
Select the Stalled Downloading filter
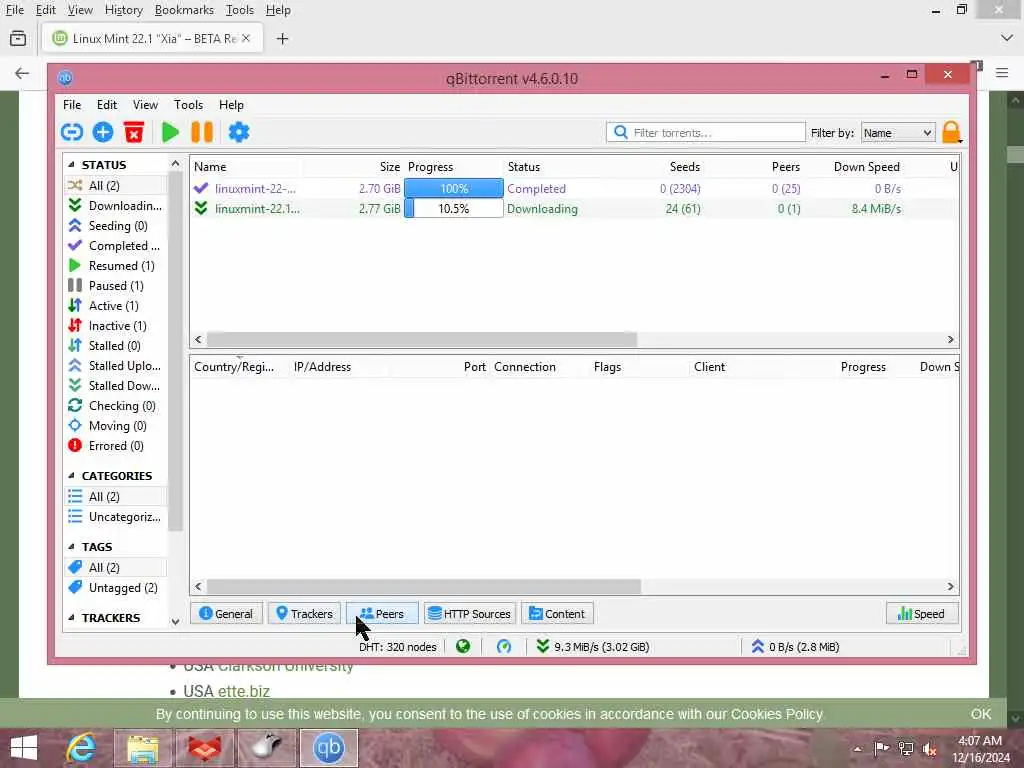click(115, 386)
